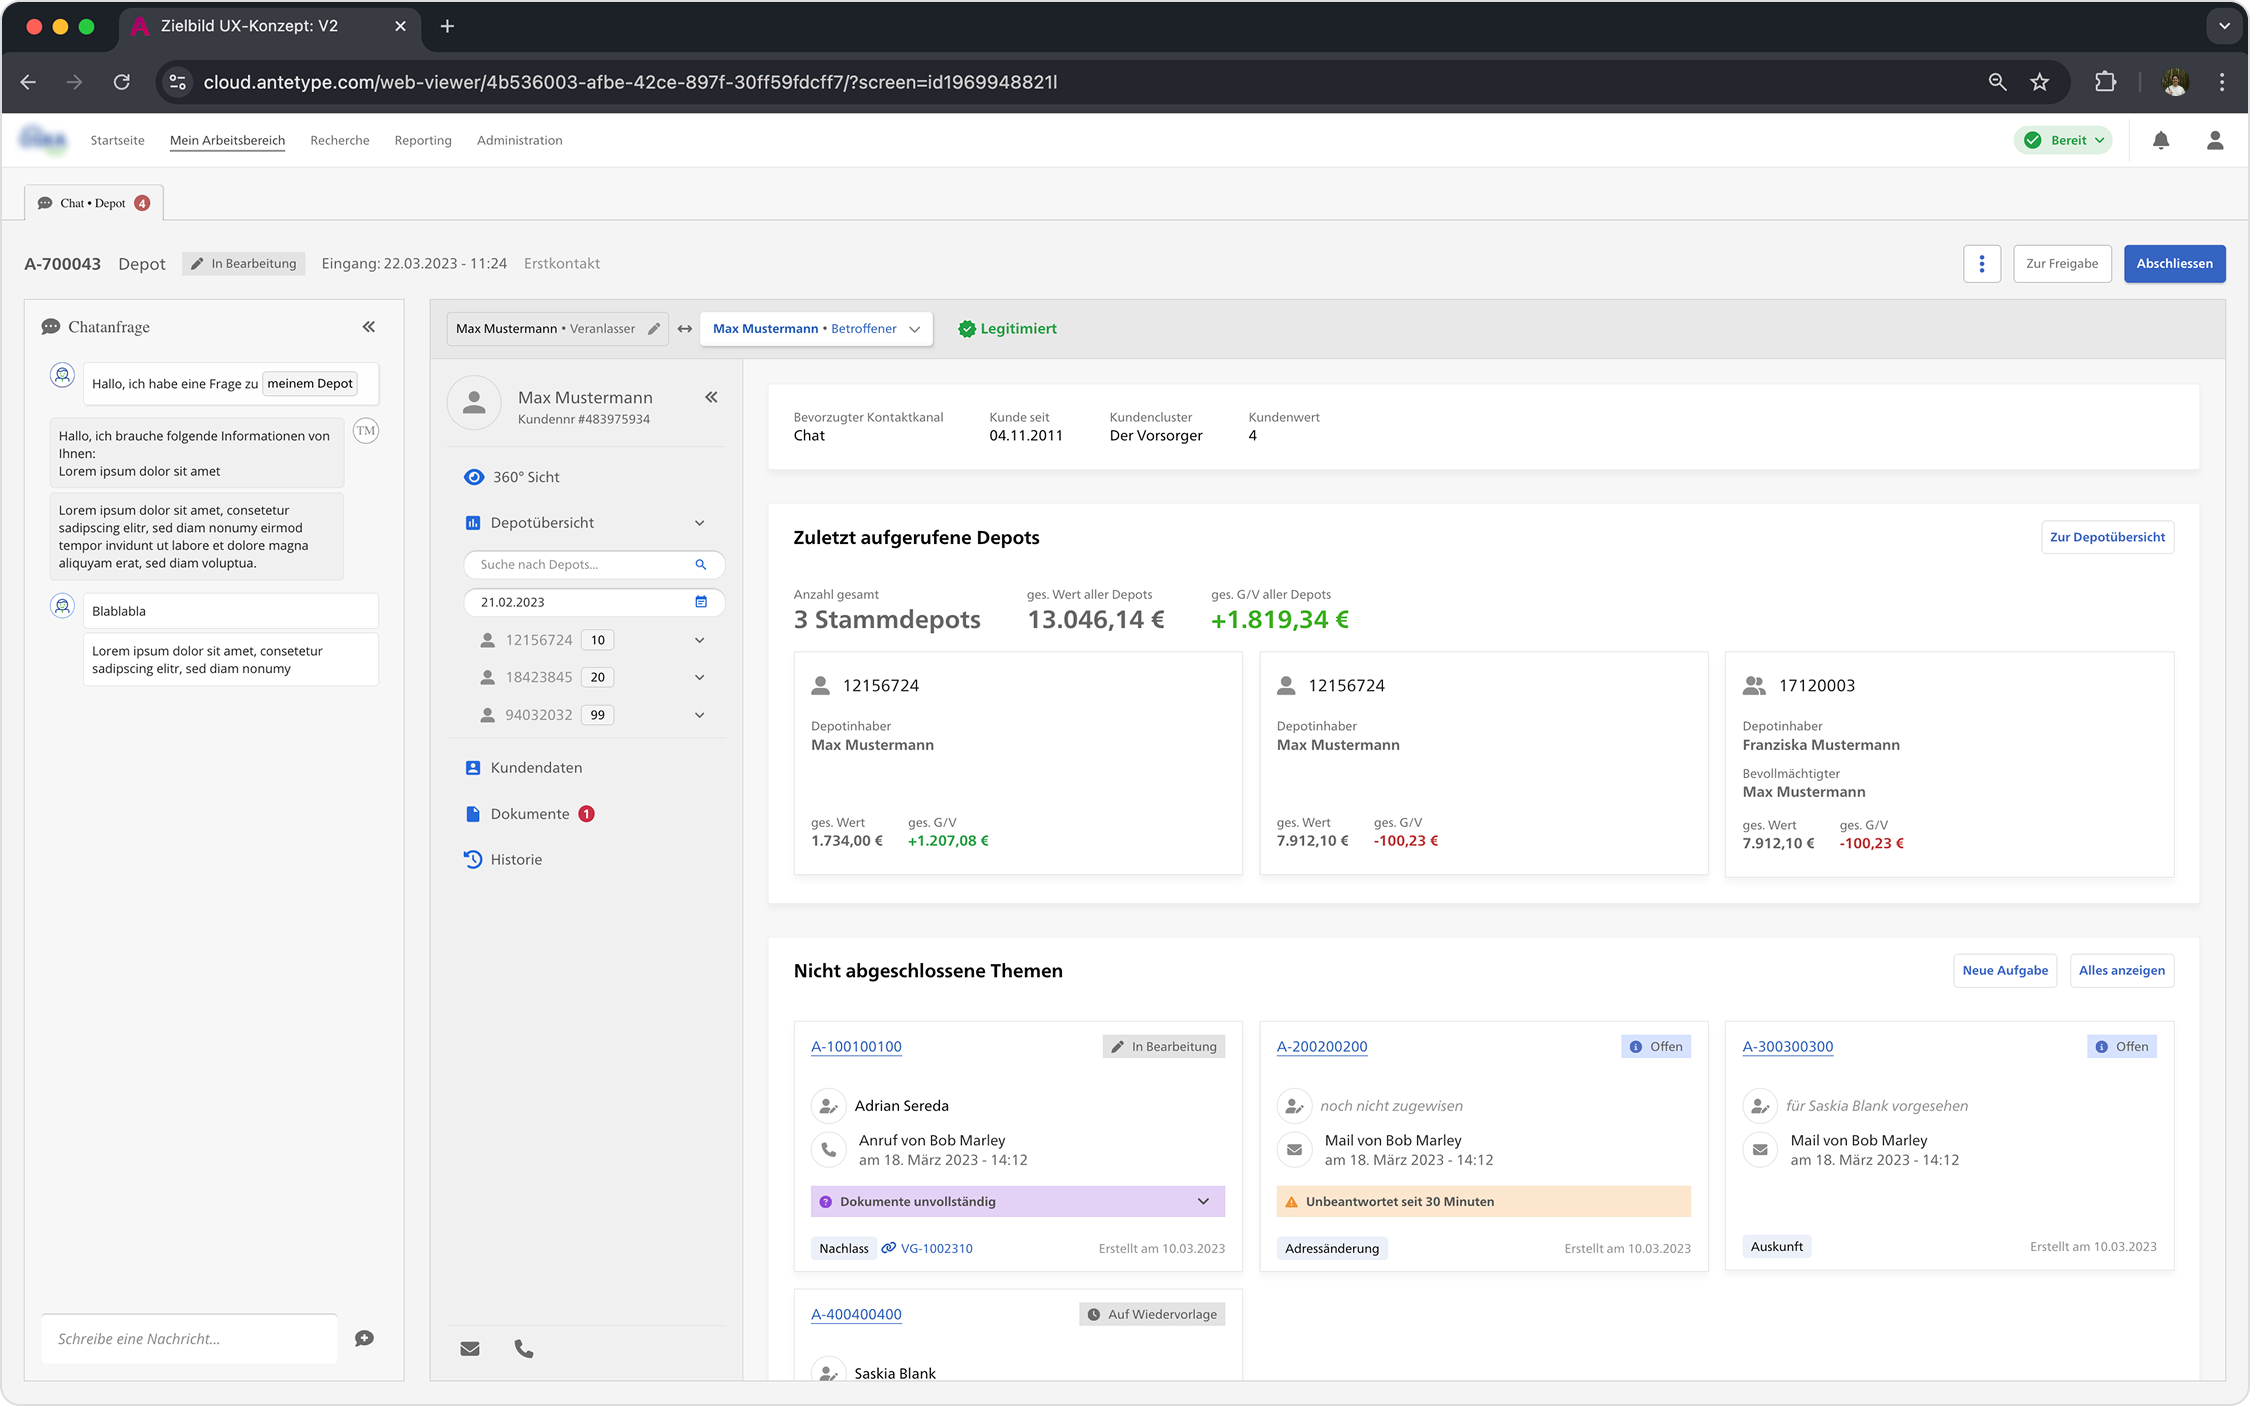
Task: Click the Schreibe eine Nachricht input
Action: tap(189, 1338)
